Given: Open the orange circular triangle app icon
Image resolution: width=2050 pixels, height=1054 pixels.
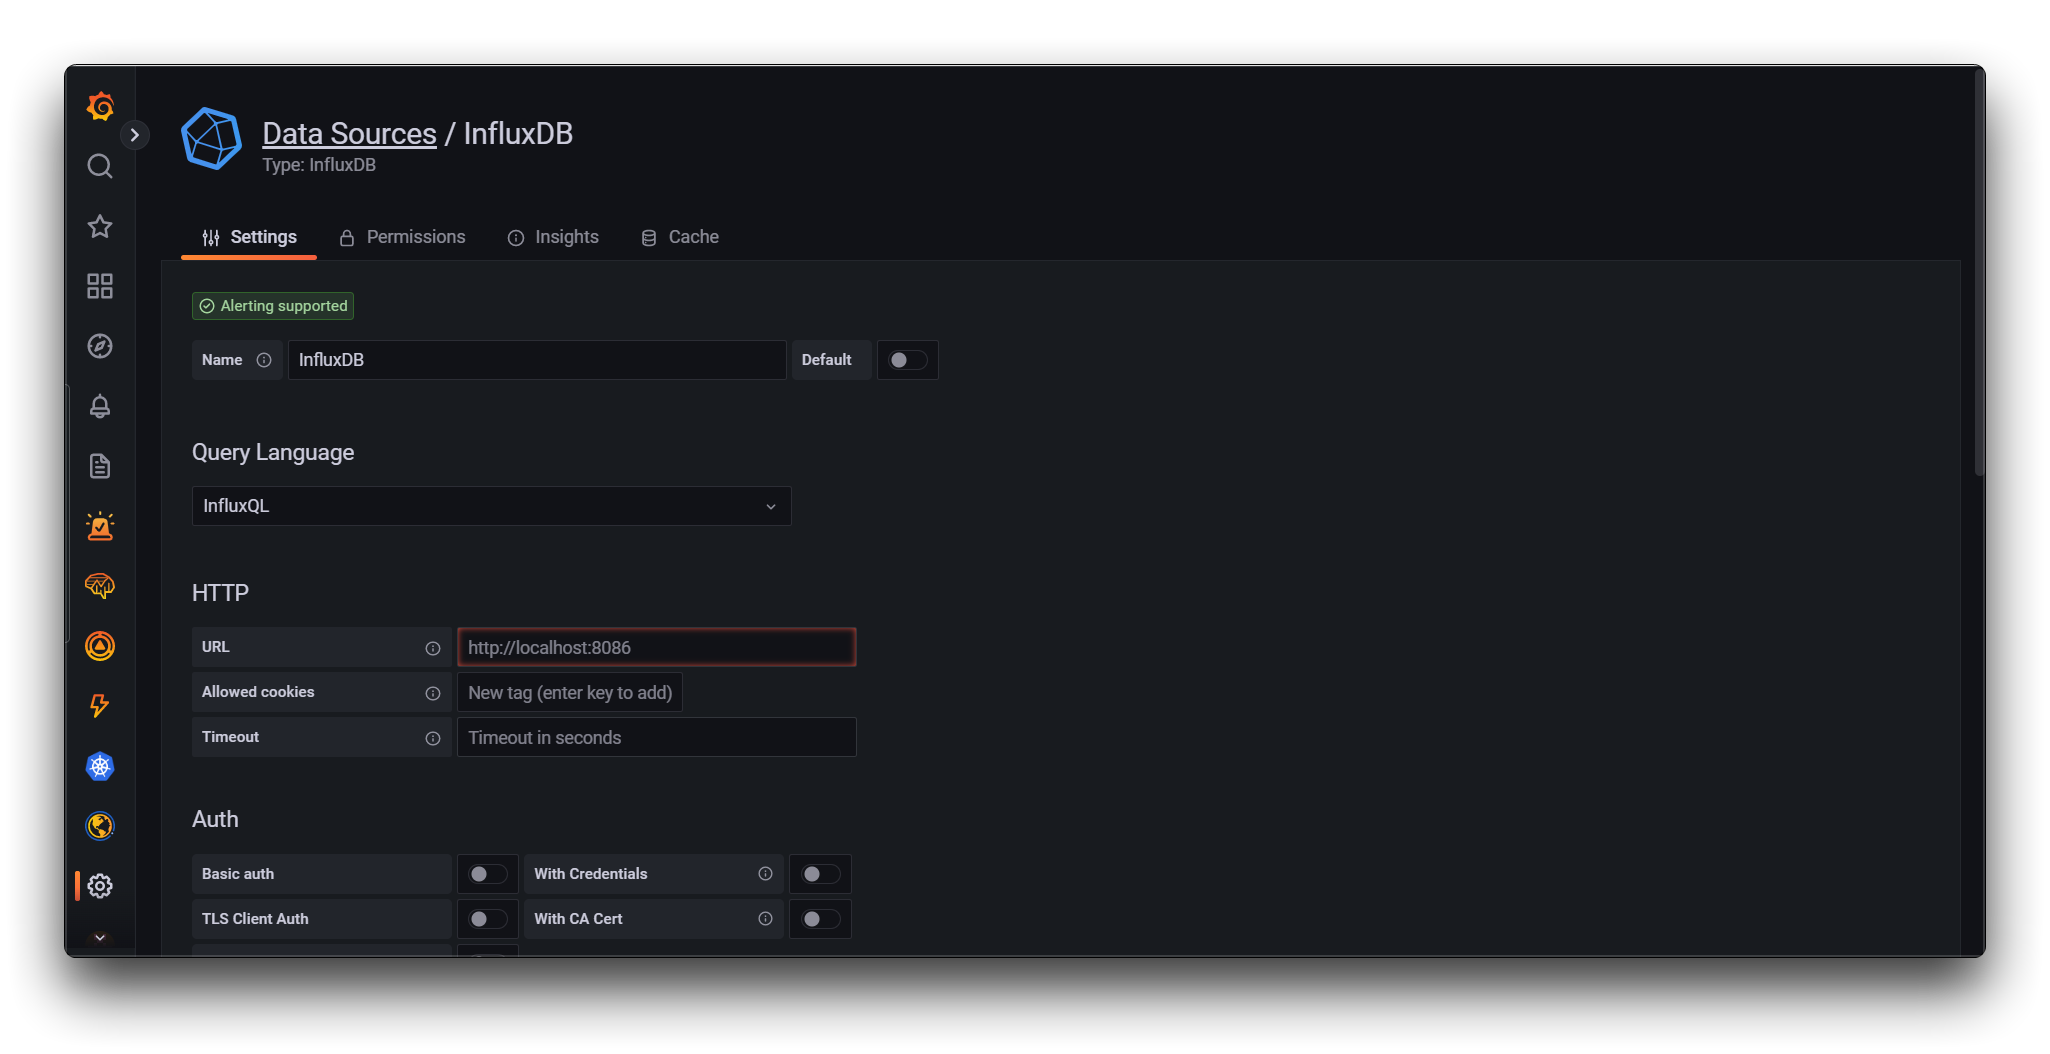Looking at the screenshot, I should tap(100, 646).
